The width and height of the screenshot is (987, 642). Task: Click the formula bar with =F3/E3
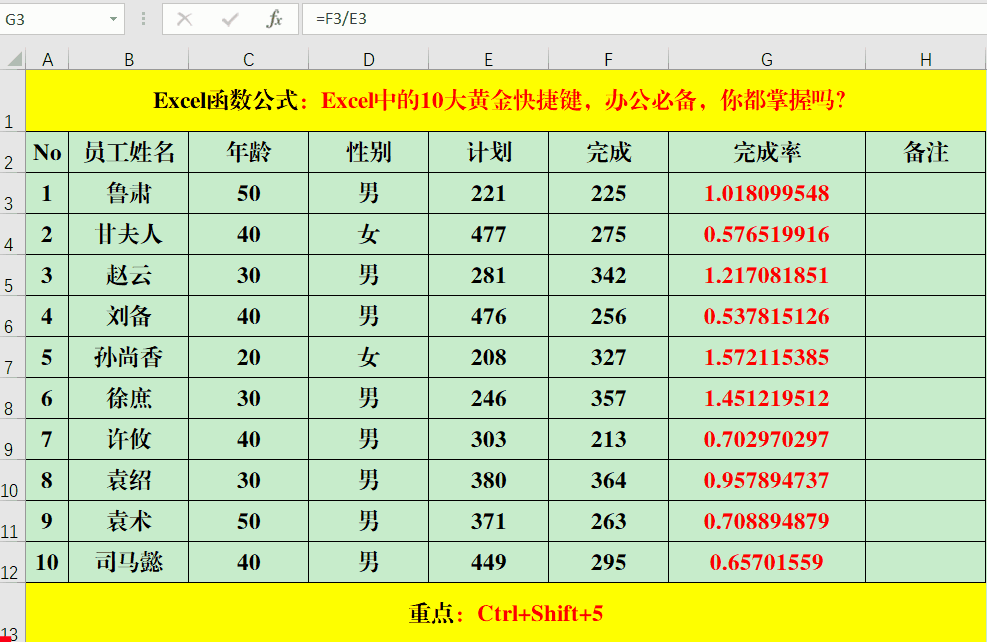pos(644,19)
